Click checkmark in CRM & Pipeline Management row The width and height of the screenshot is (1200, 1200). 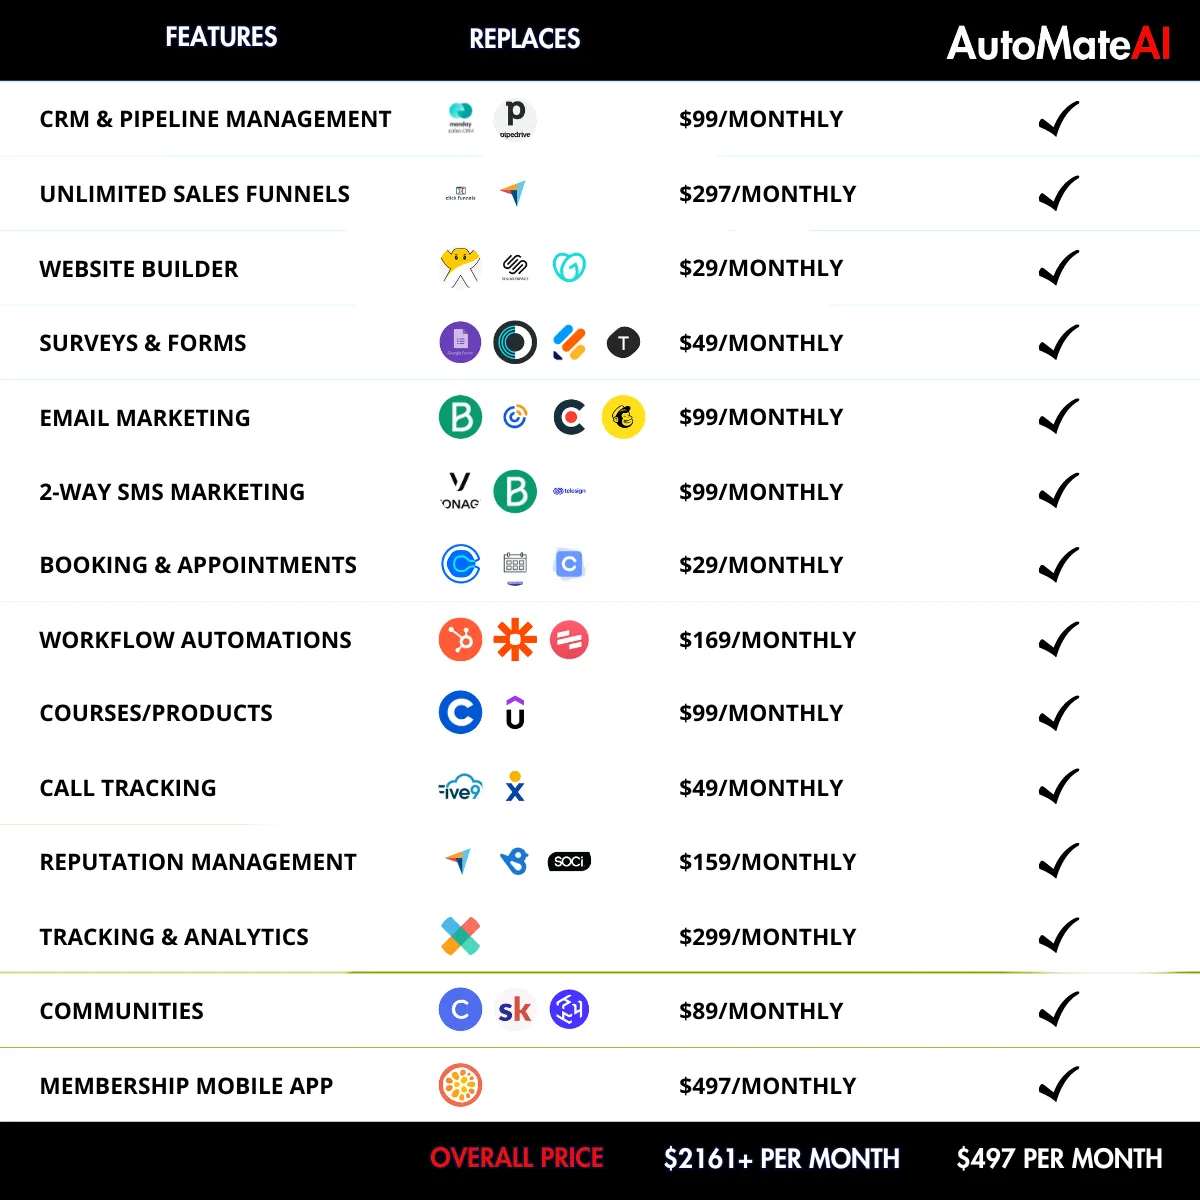[1059, 119]
